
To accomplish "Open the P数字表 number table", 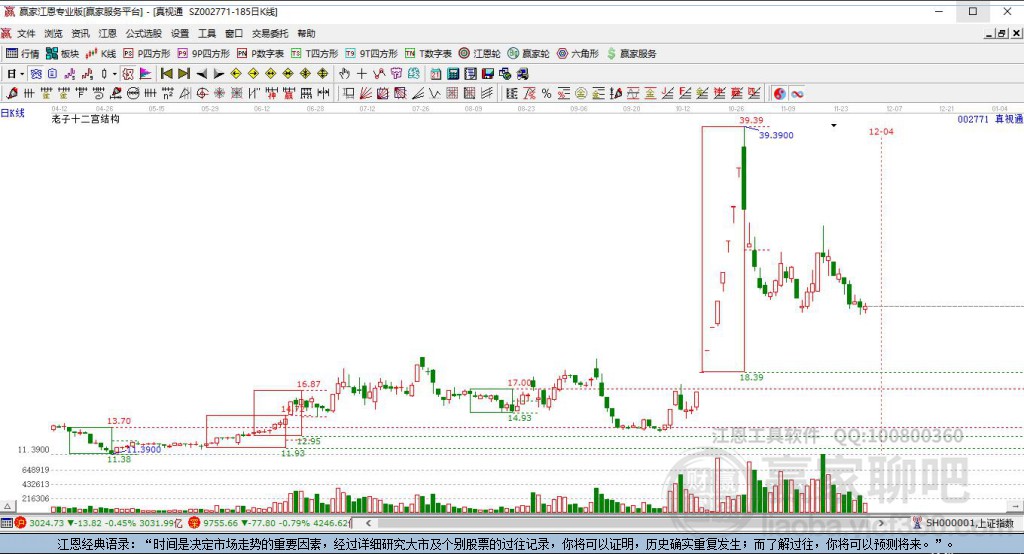I will pos(260,54).
